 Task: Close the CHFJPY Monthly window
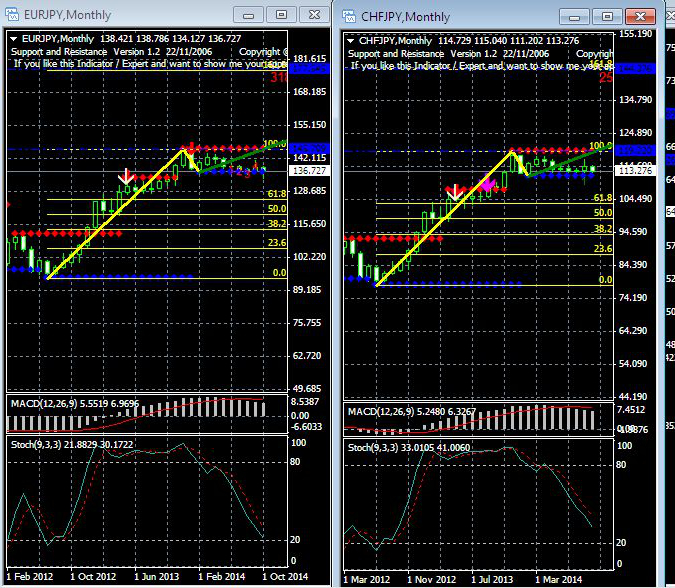640,17
